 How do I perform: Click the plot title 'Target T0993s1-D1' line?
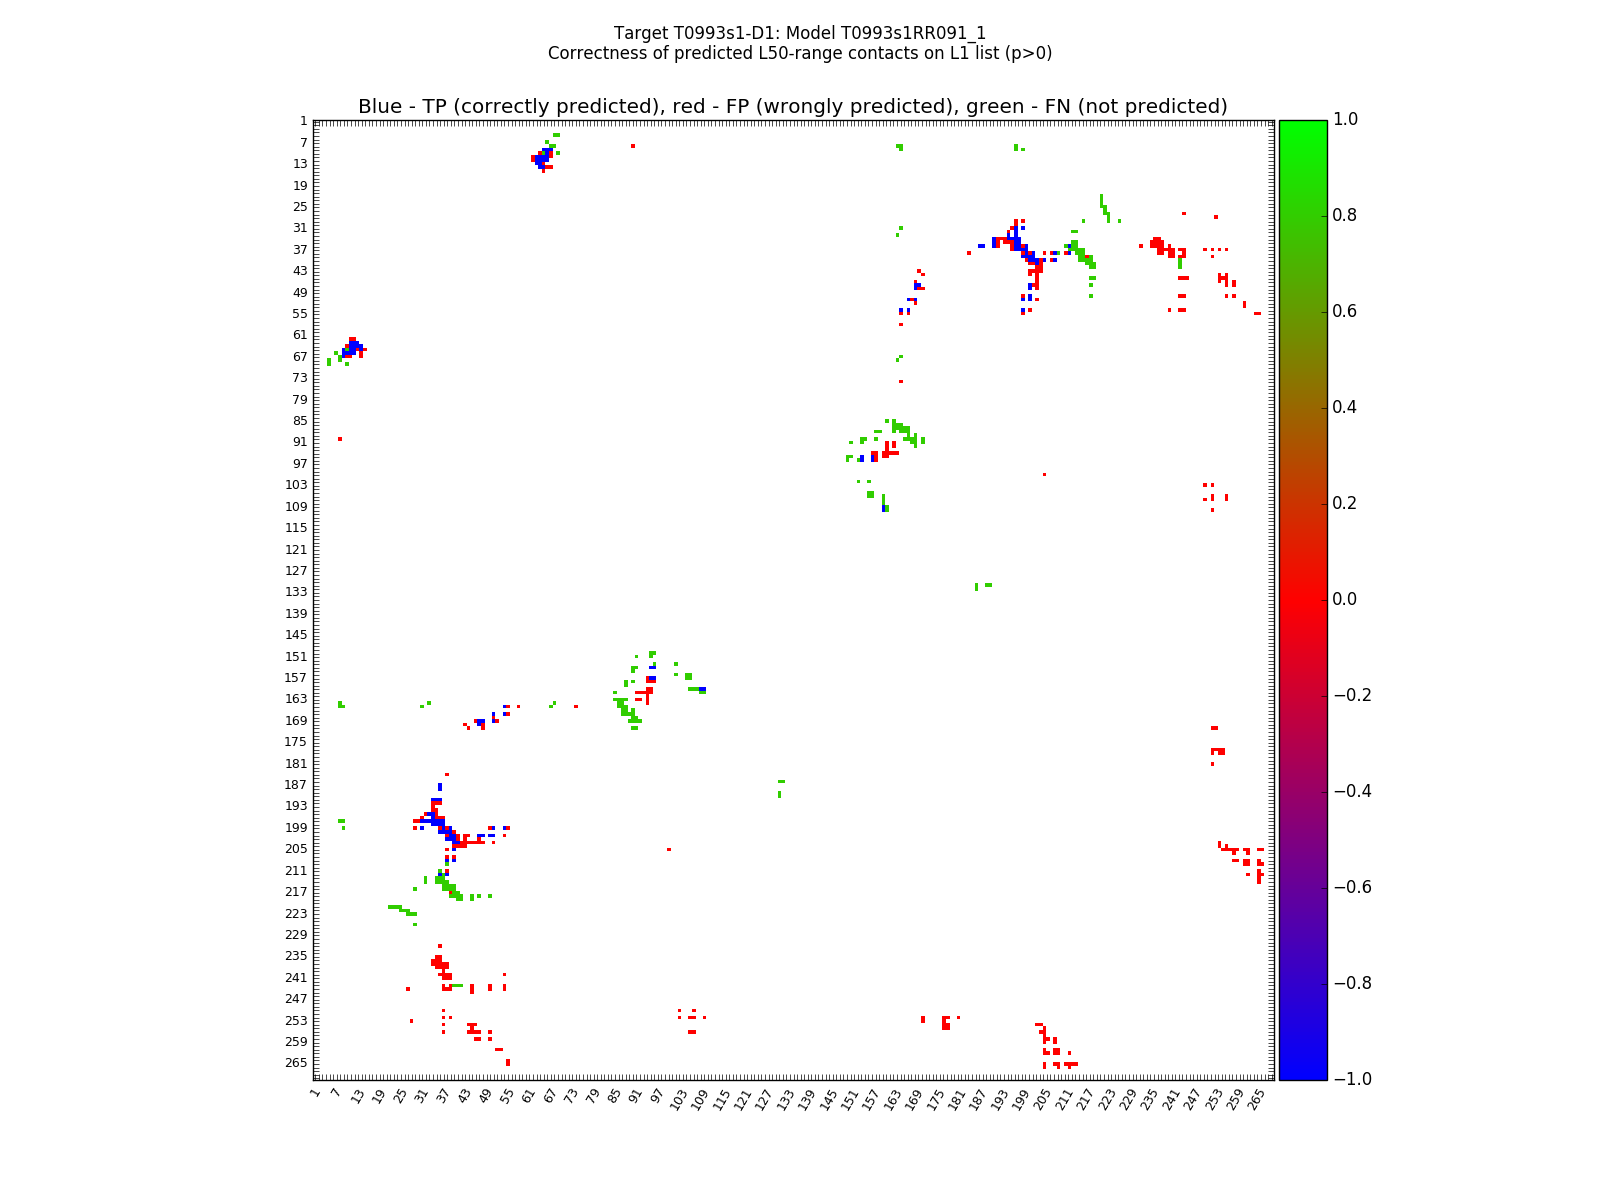(x=799, y=33)
